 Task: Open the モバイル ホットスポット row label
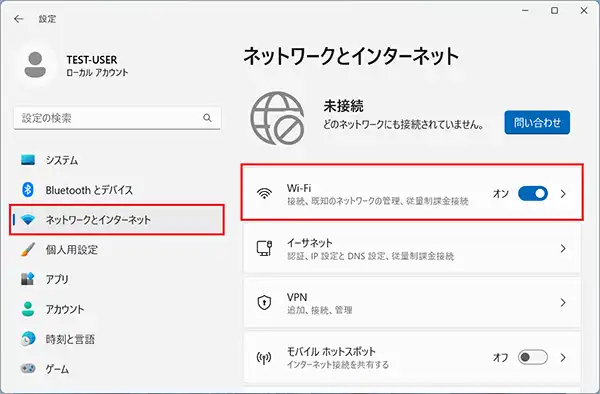tap(331, 351)
